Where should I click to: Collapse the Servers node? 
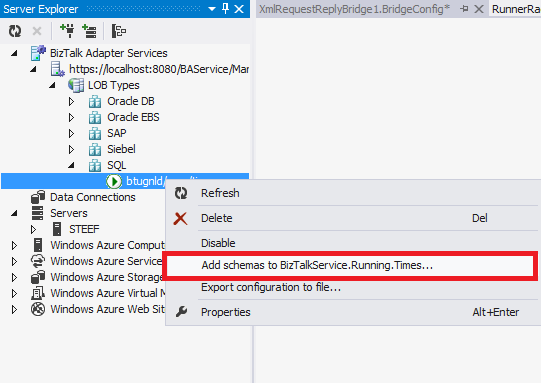(14, 213)
